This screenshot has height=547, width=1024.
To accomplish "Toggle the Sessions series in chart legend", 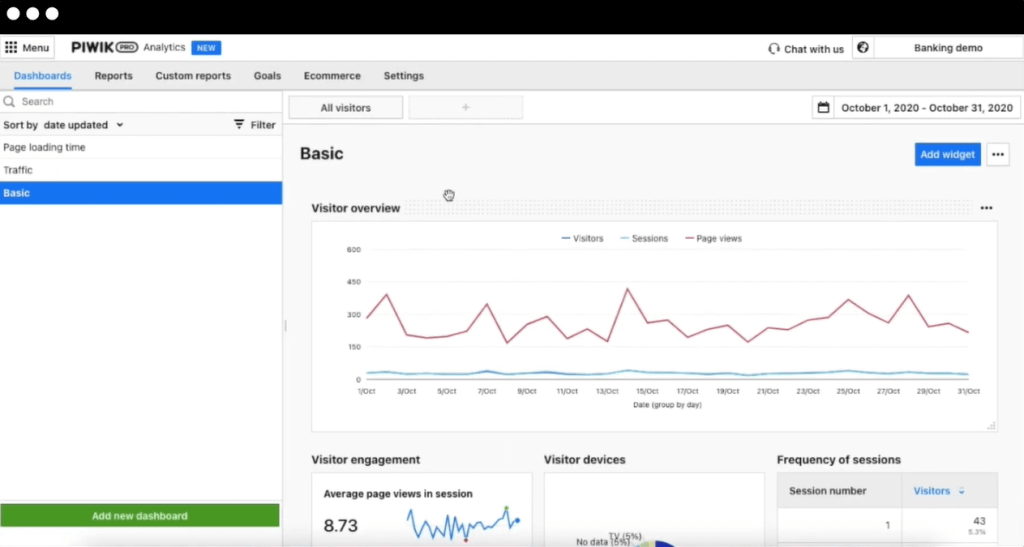I will (644, 238).
